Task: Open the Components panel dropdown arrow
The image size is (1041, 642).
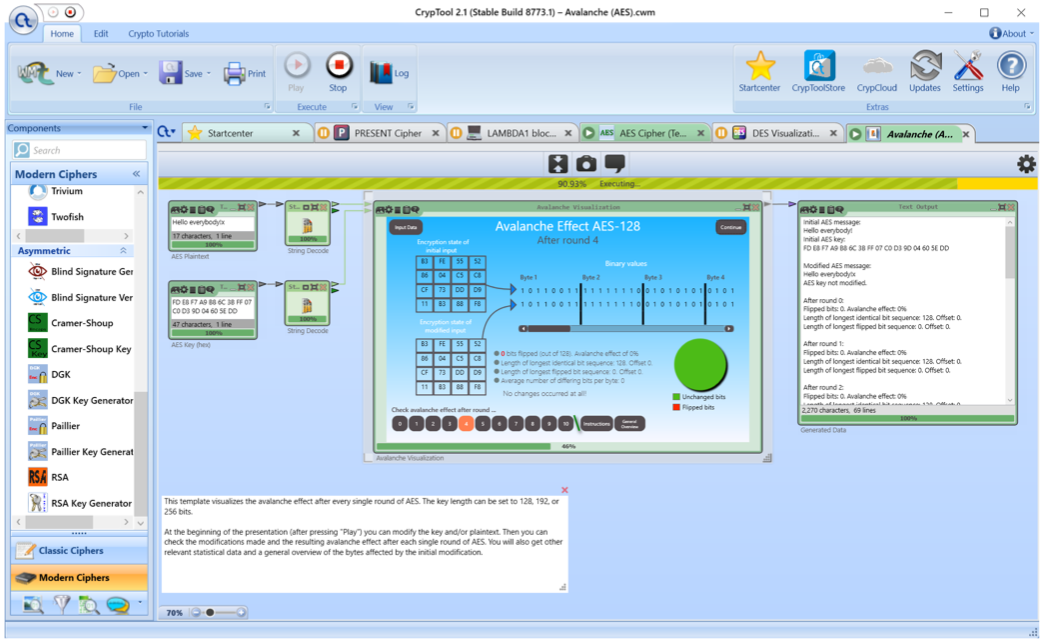Action: (x=145, y=127)
